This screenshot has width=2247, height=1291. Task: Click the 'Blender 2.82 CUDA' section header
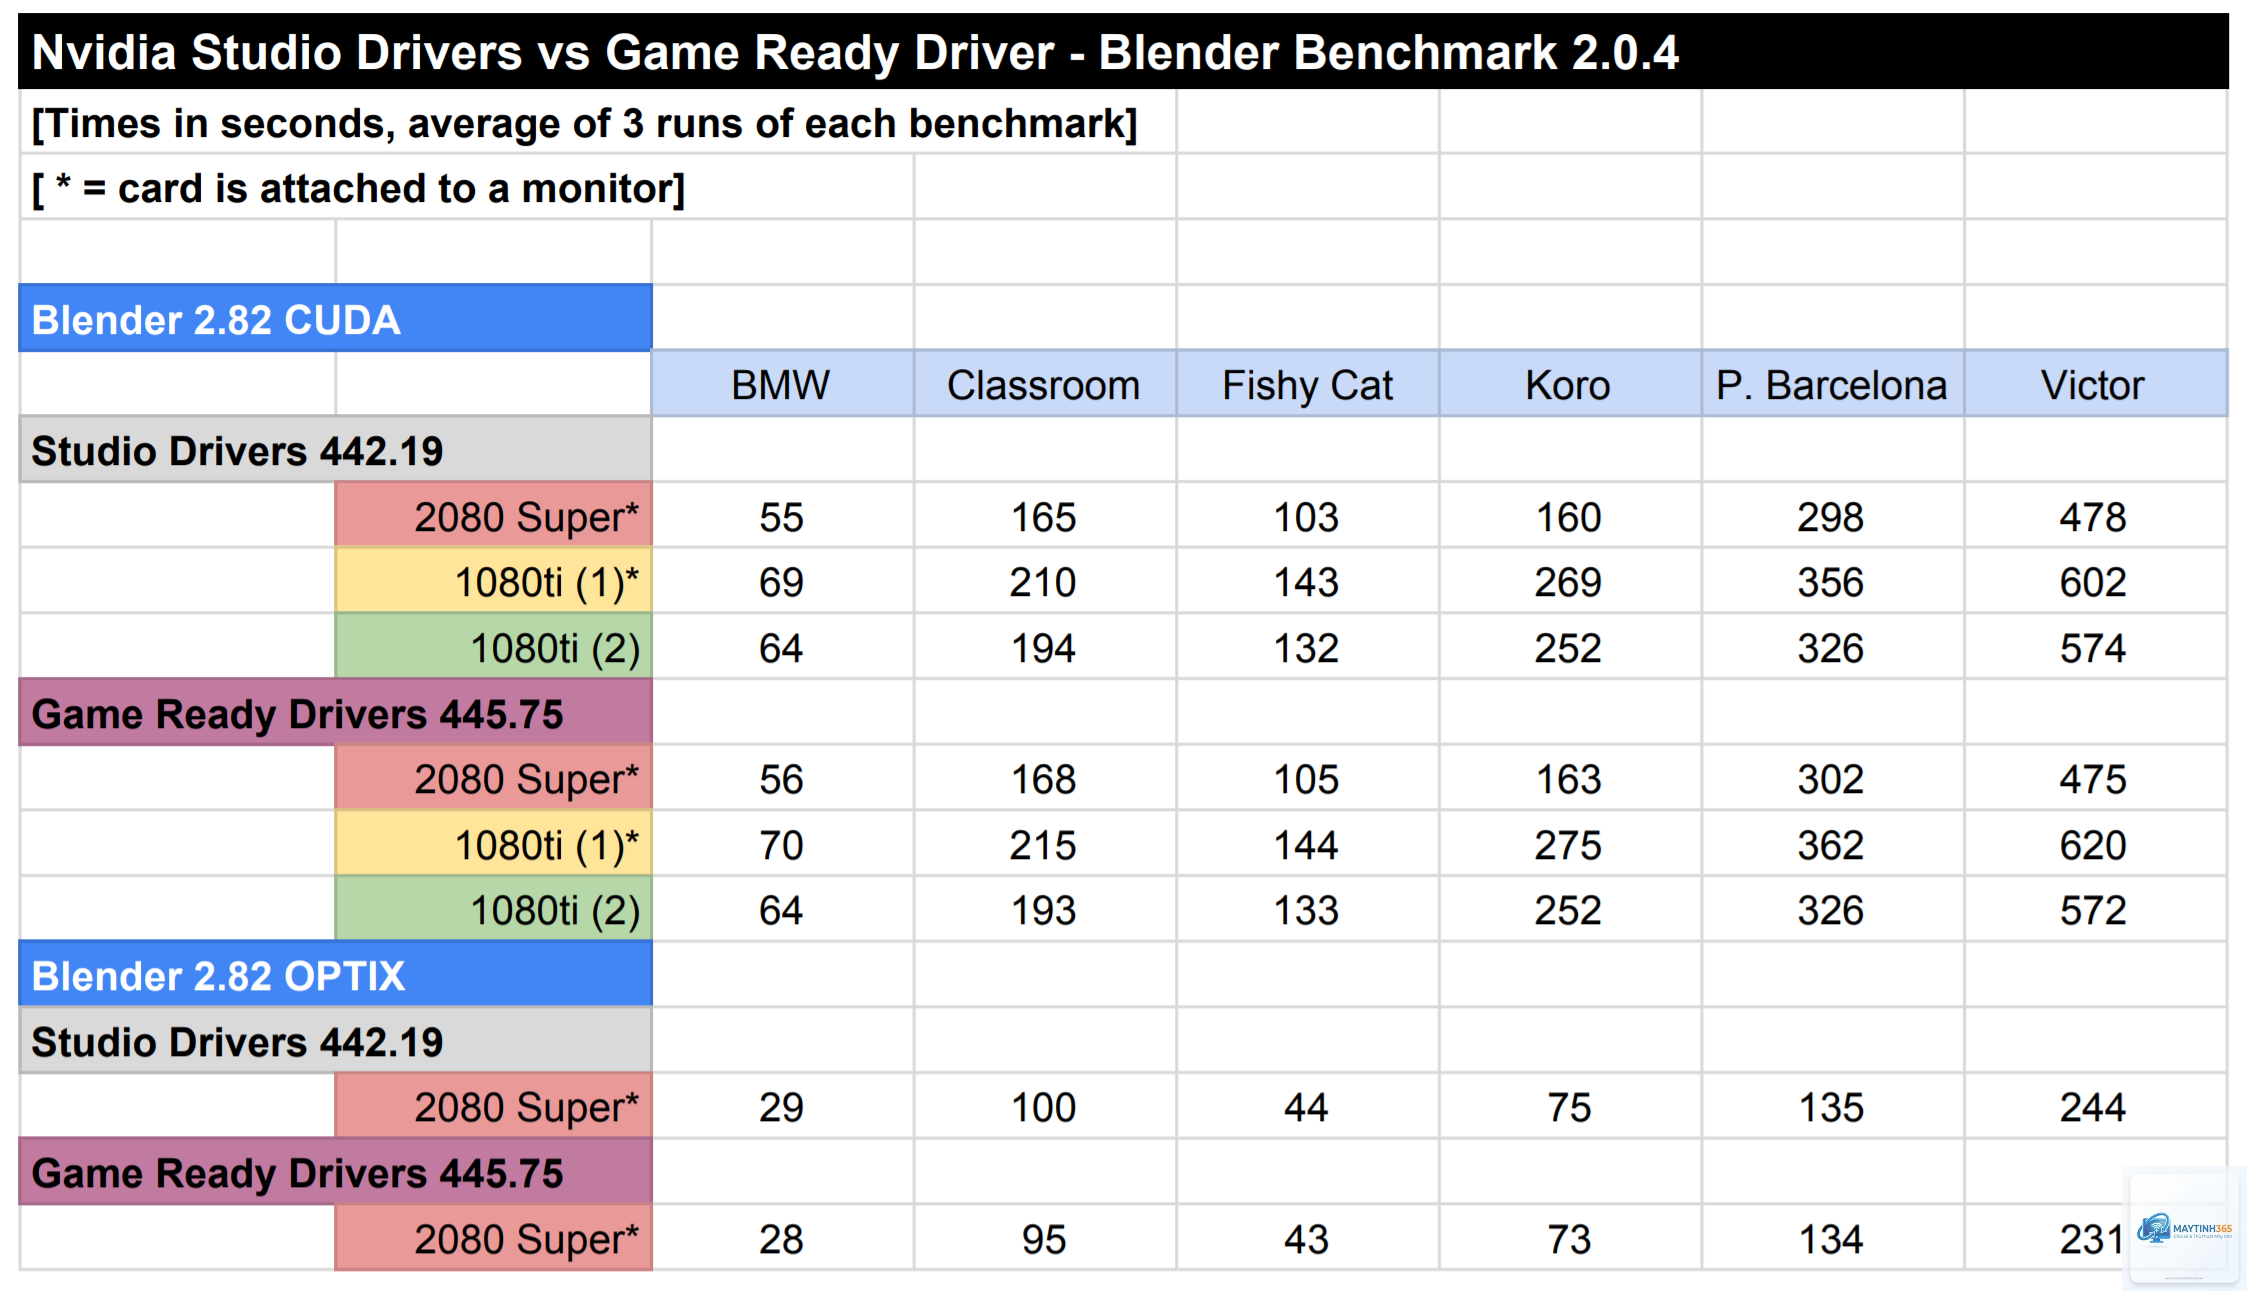click(x=335, y=319)
